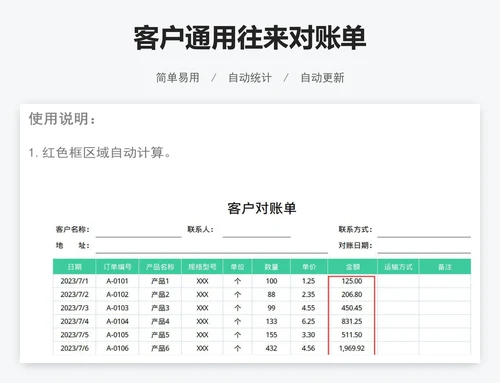Select the XXX spec cell in A-0104 row

point(202,321)
